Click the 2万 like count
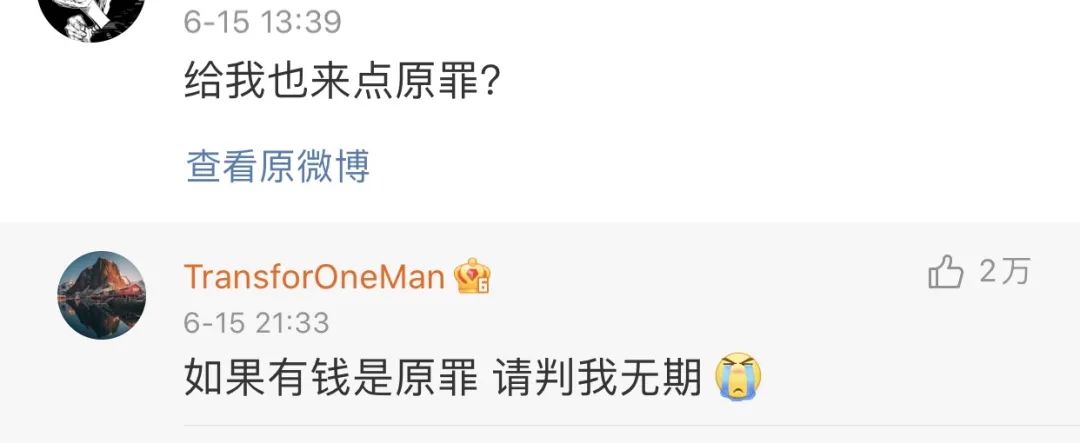This screenshot has width=1080, height=443. tap(1004, 271)
